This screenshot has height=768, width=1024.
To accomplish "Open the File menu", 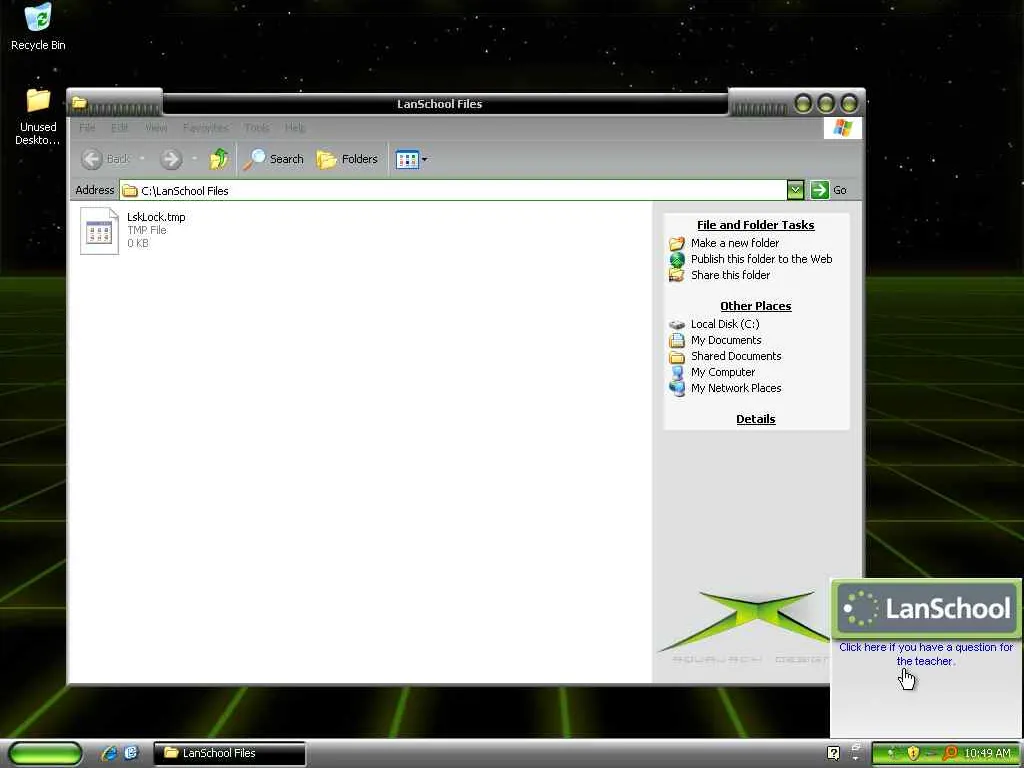I will pos(87,127).
